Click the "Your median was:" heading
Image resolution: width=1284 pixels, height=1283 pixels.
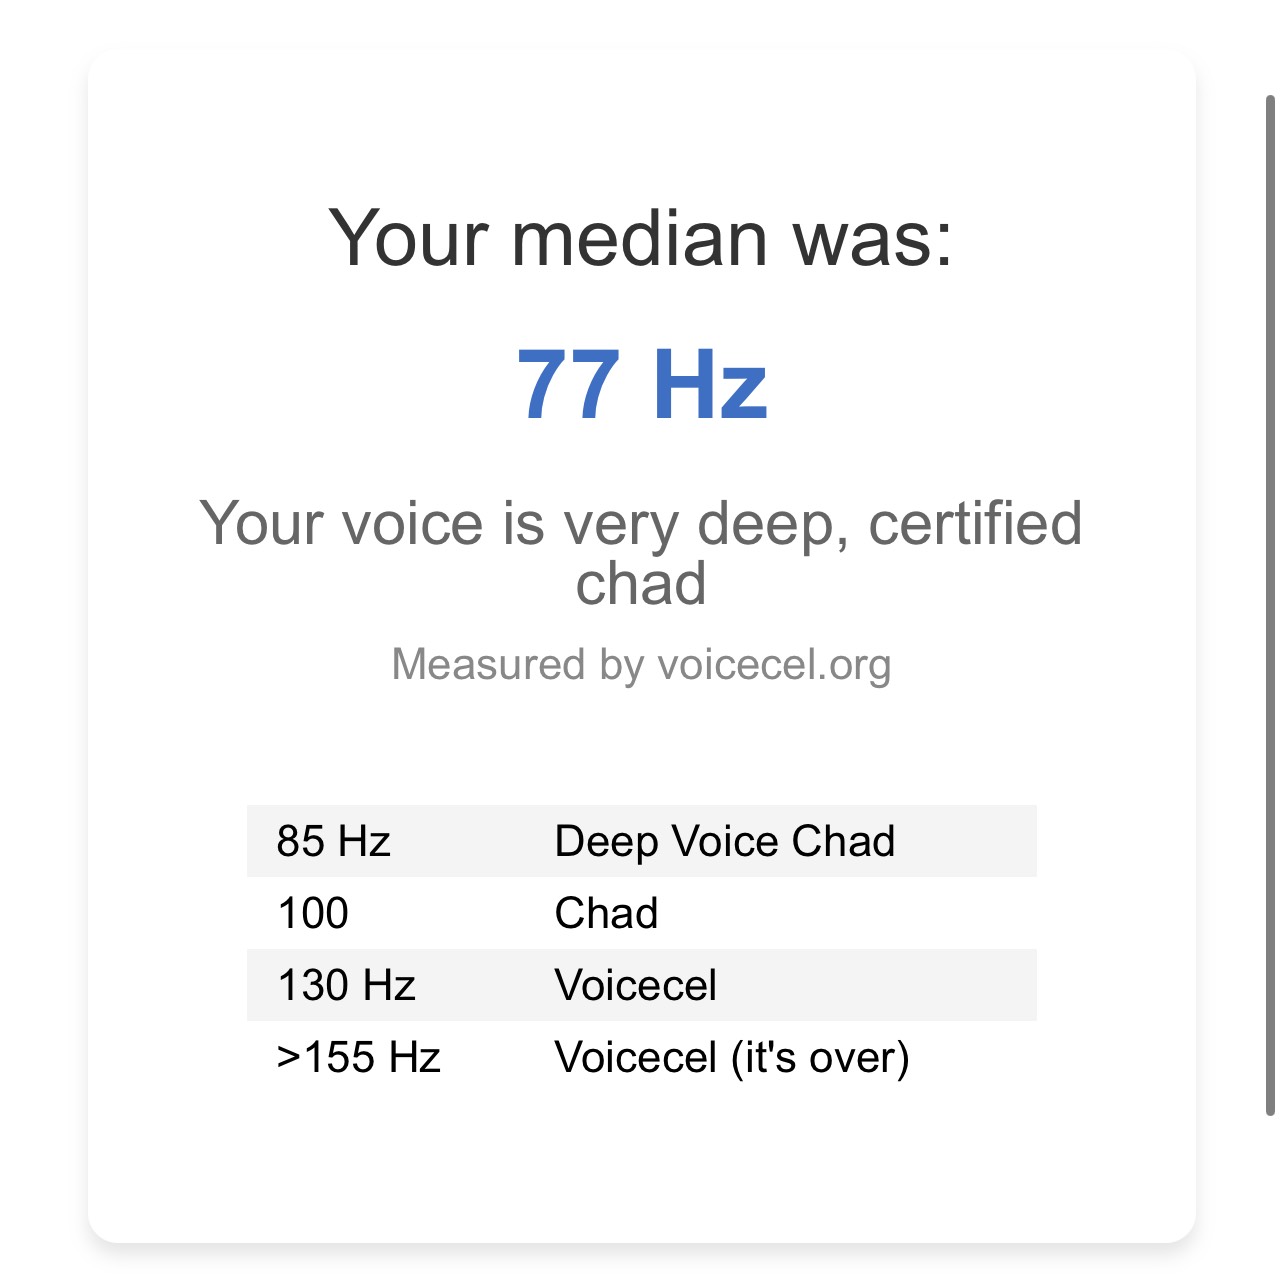click(641, 238)
